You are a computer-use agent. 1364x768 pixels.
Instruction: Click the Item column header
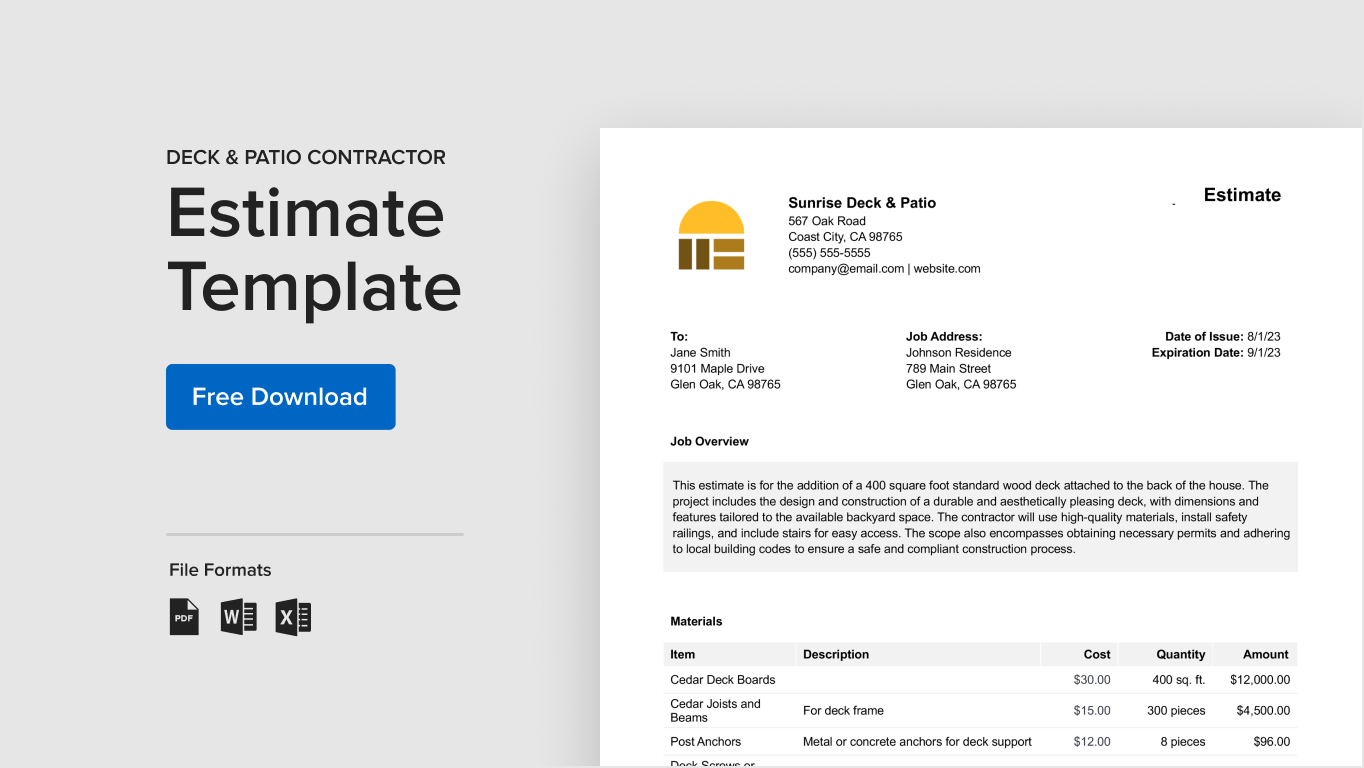click(x=682, y=654)
